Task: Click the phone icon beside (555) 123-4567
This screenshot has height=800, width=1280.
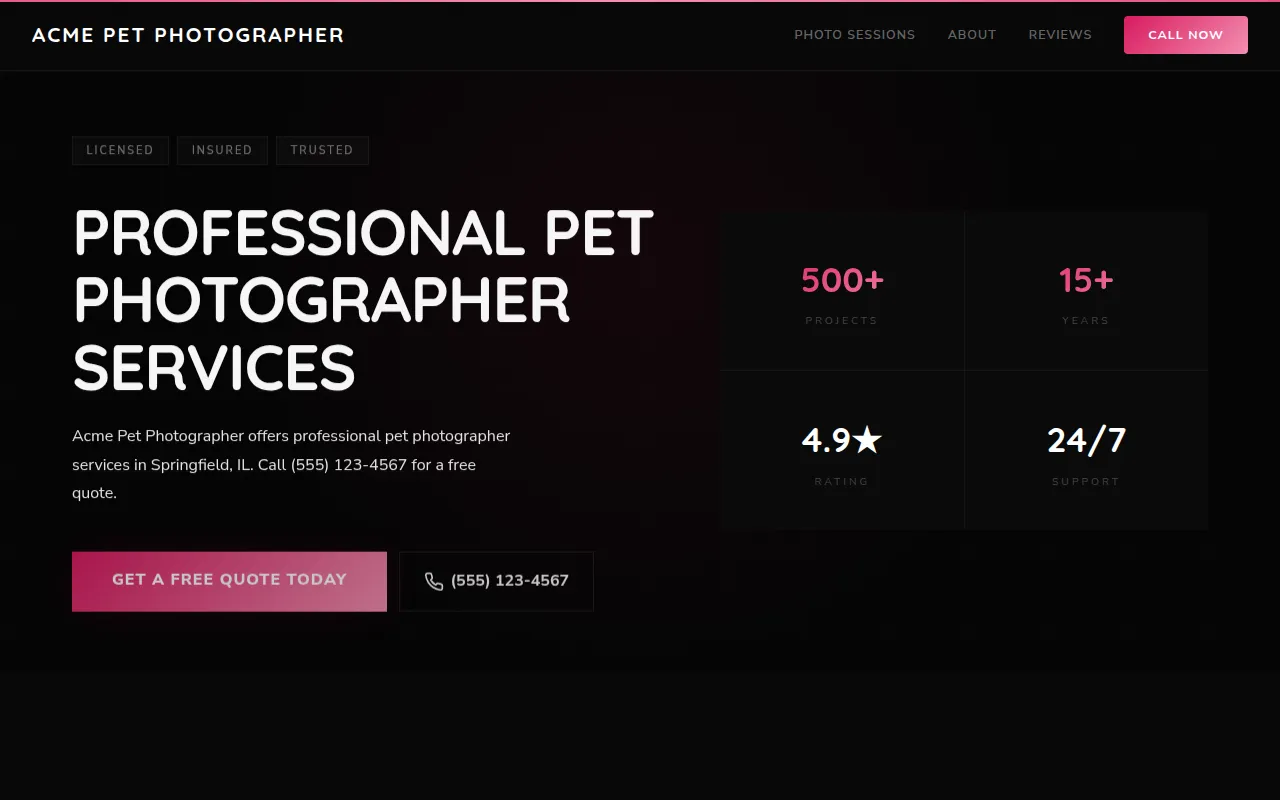Action: [x=433, y=581]
